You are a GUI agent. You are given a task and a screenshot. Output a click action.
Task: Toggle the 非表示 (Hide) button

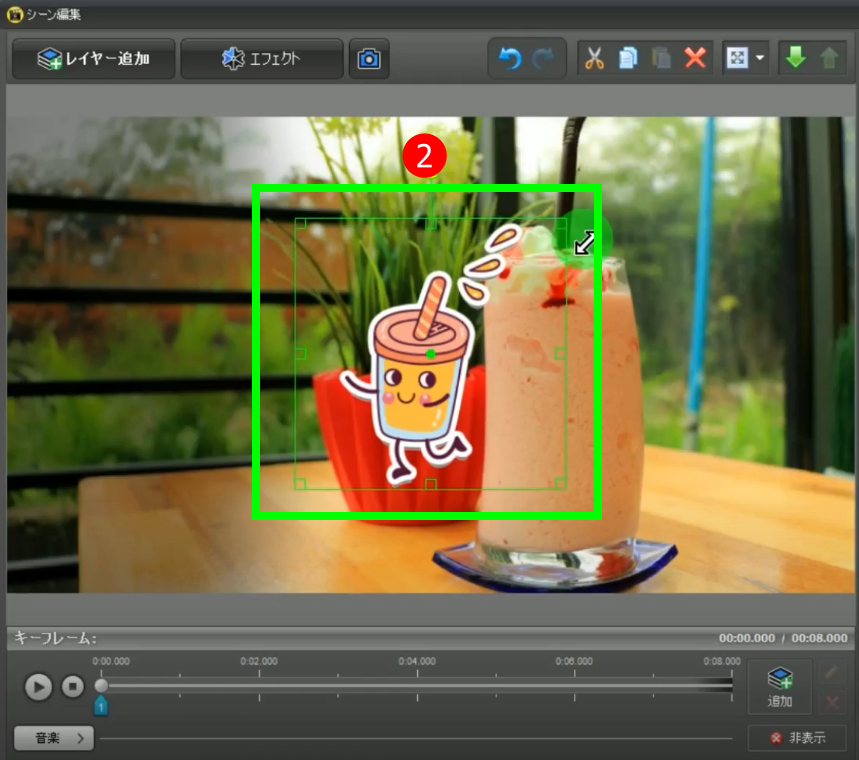797,738
